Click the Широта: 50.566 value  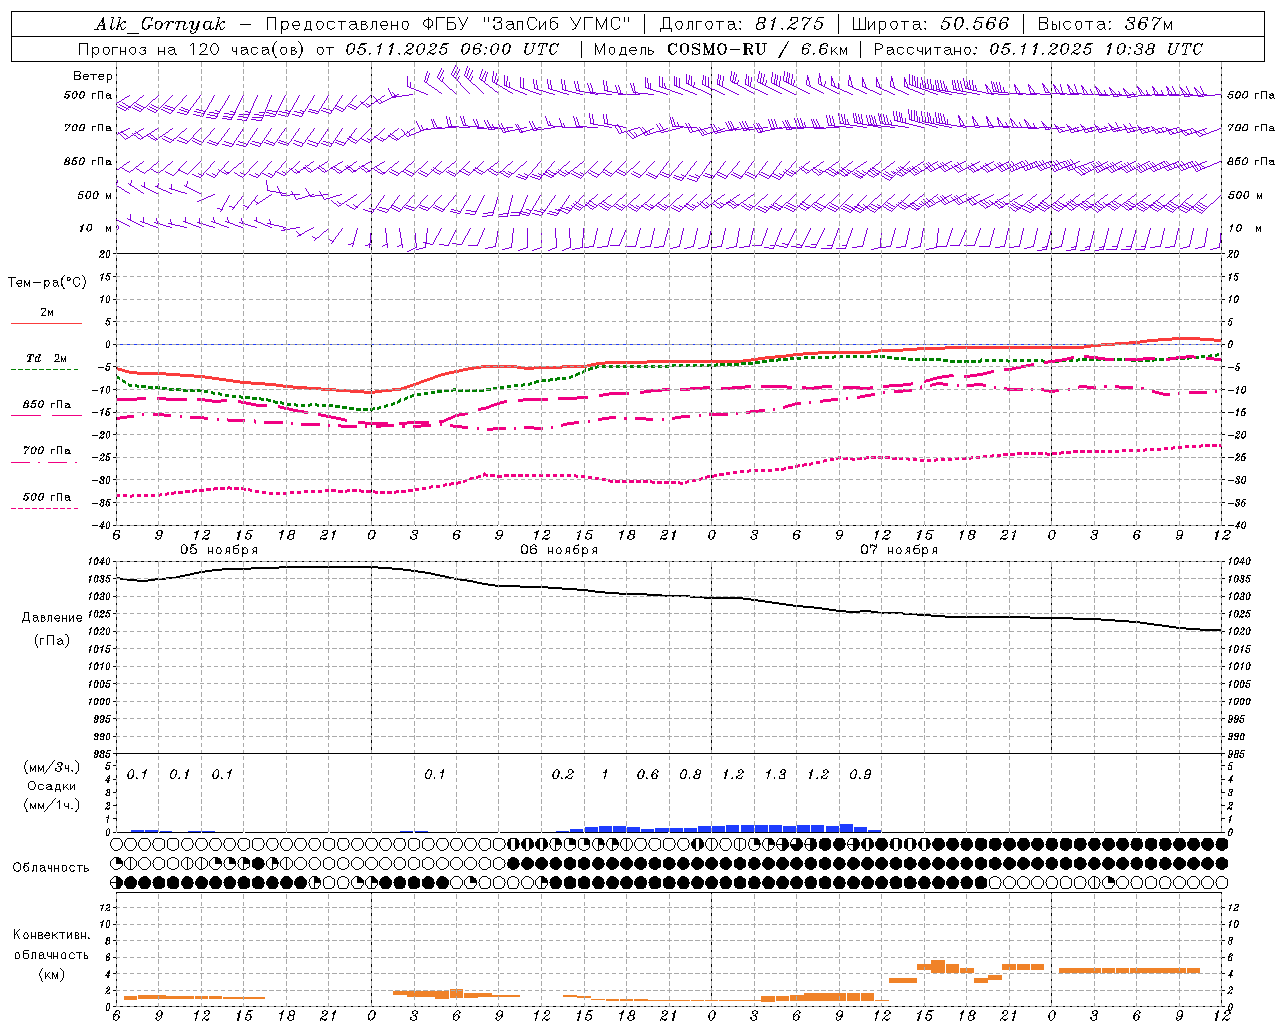(930, 24)
